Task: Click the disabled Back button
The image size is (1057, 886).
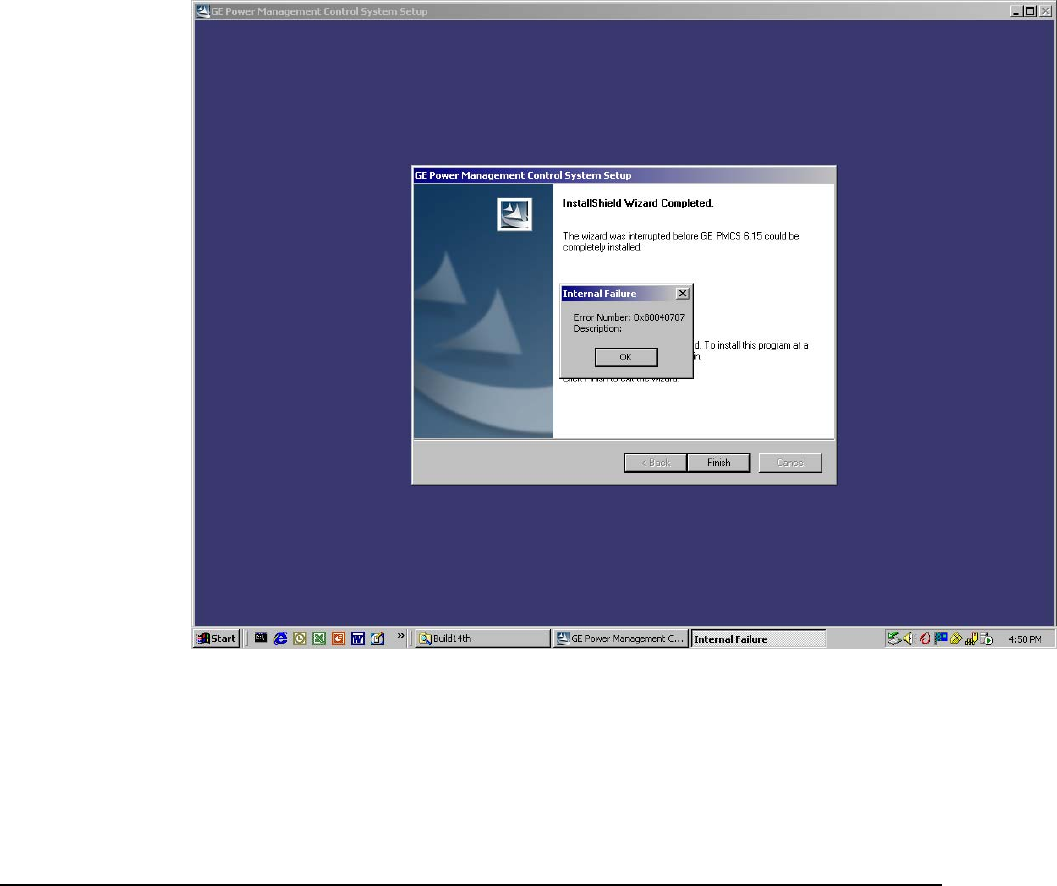Action: coord(655,463)
